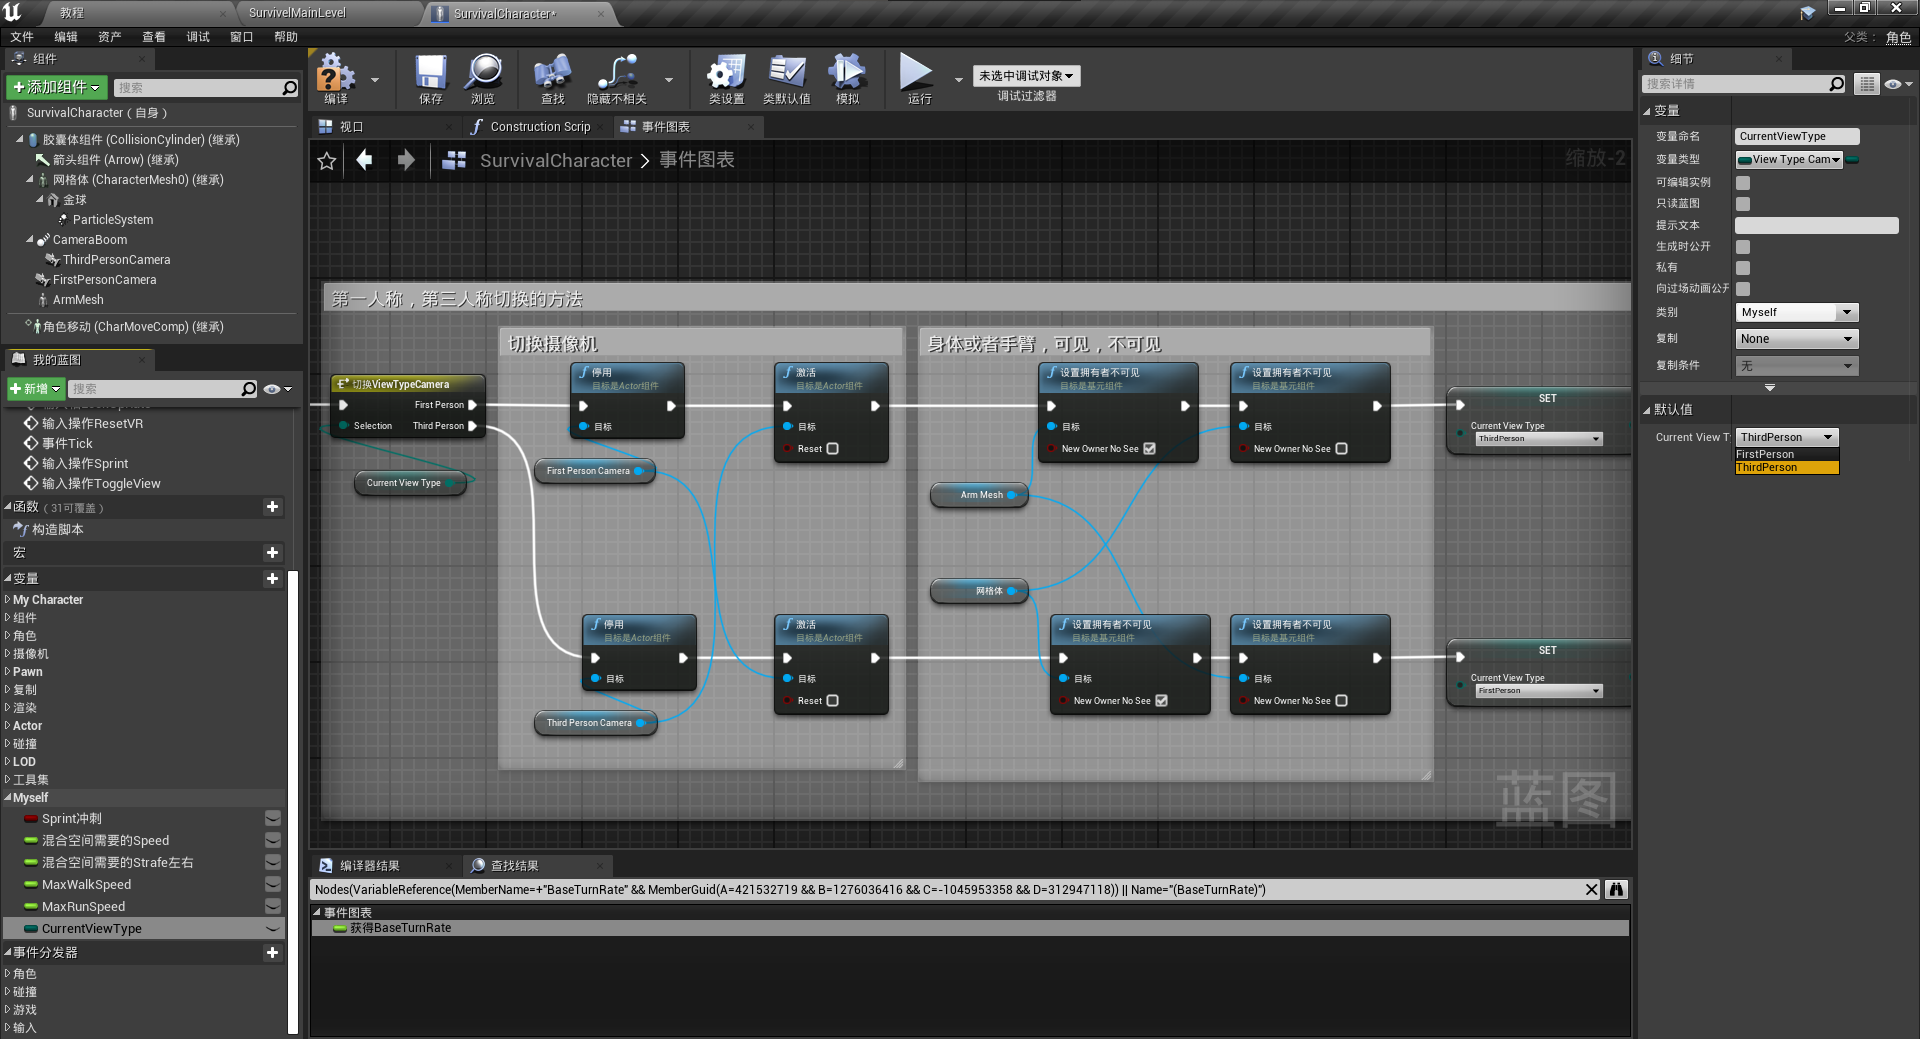Click the 新增 button in My Blueprint
Viewport: 1920px width, 1039px height.
pyautogui.click(x=35, y=389)
